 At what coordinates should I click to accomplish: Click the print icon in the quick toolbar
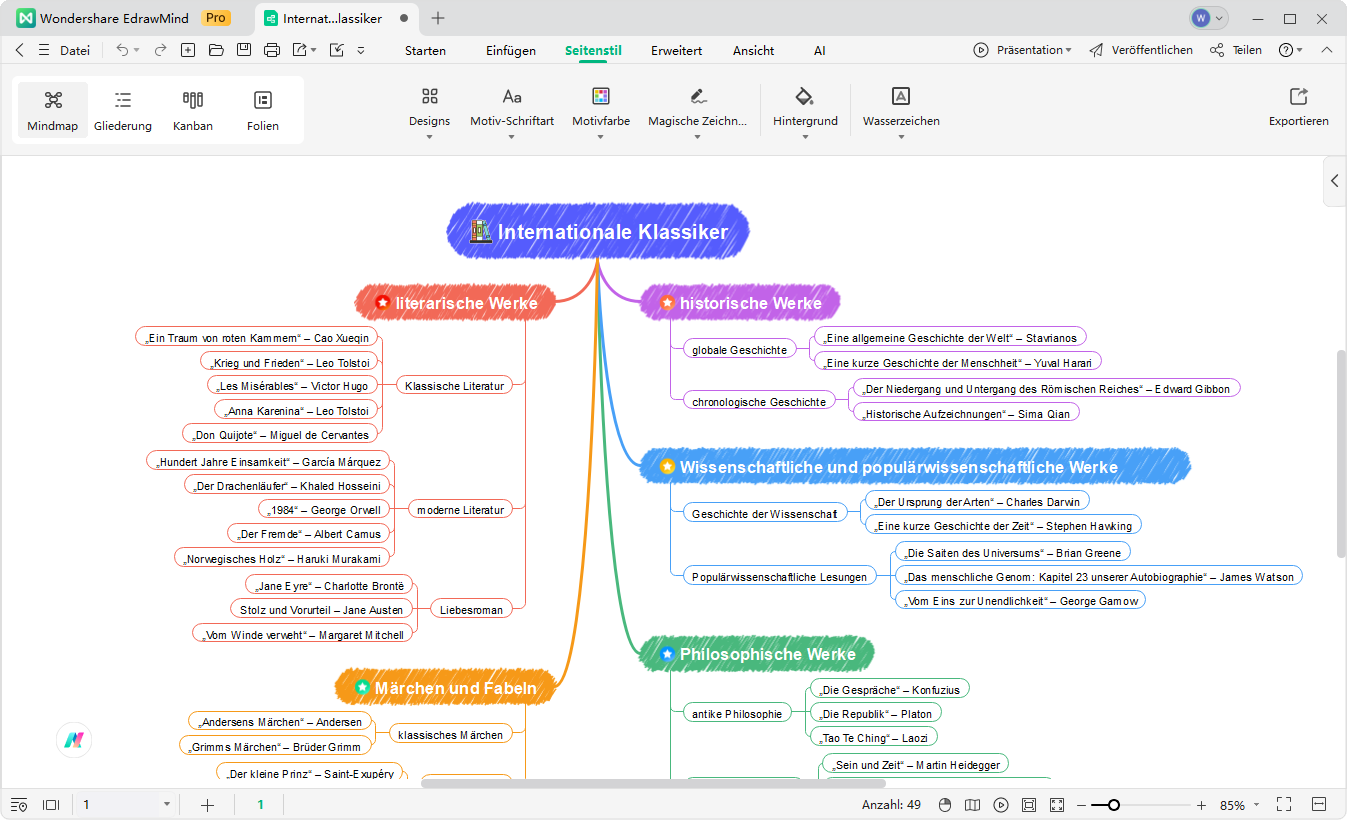point(271,50)
